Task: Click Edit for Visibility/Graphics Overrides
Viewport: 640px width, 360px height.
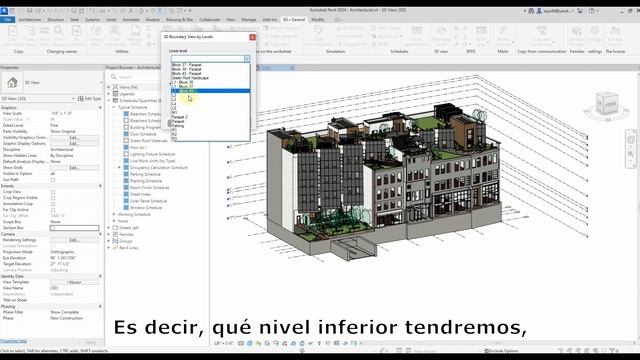Action: point(74,138)
